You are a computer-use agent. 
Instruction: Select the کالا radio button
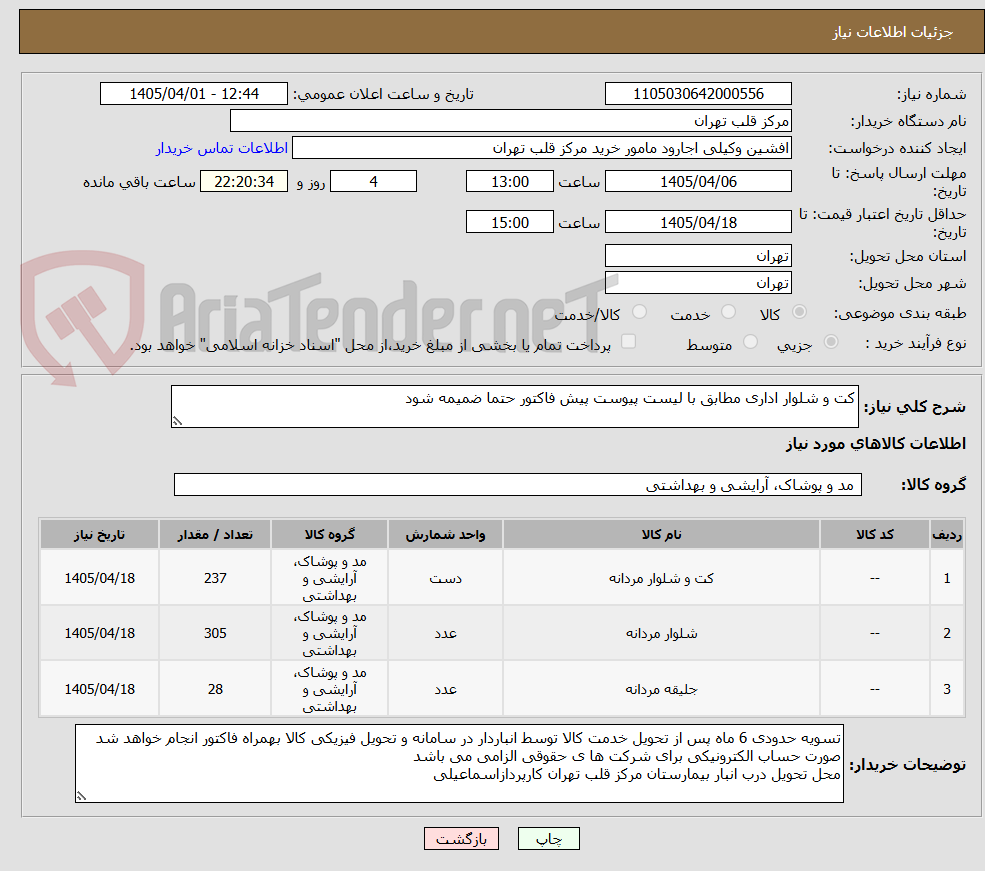click(x=800, y=312)
